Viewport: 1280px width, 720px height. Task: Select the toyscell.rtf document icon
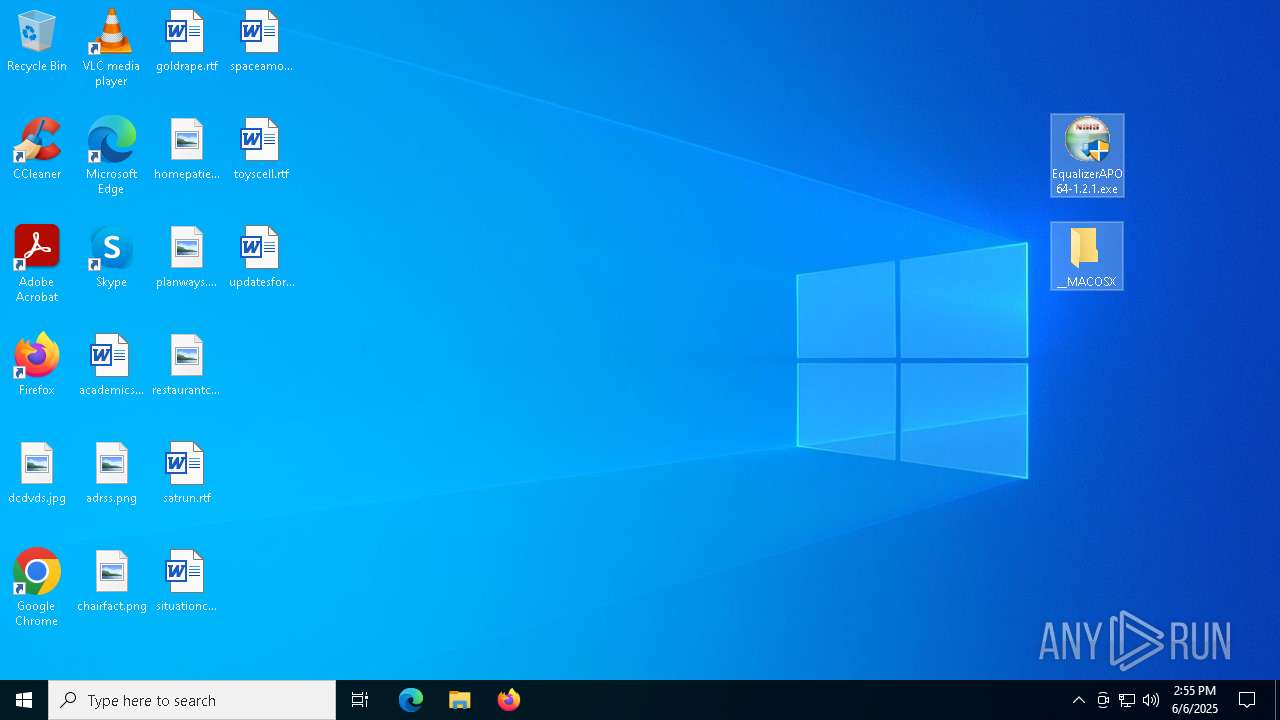tap(261, 150)
